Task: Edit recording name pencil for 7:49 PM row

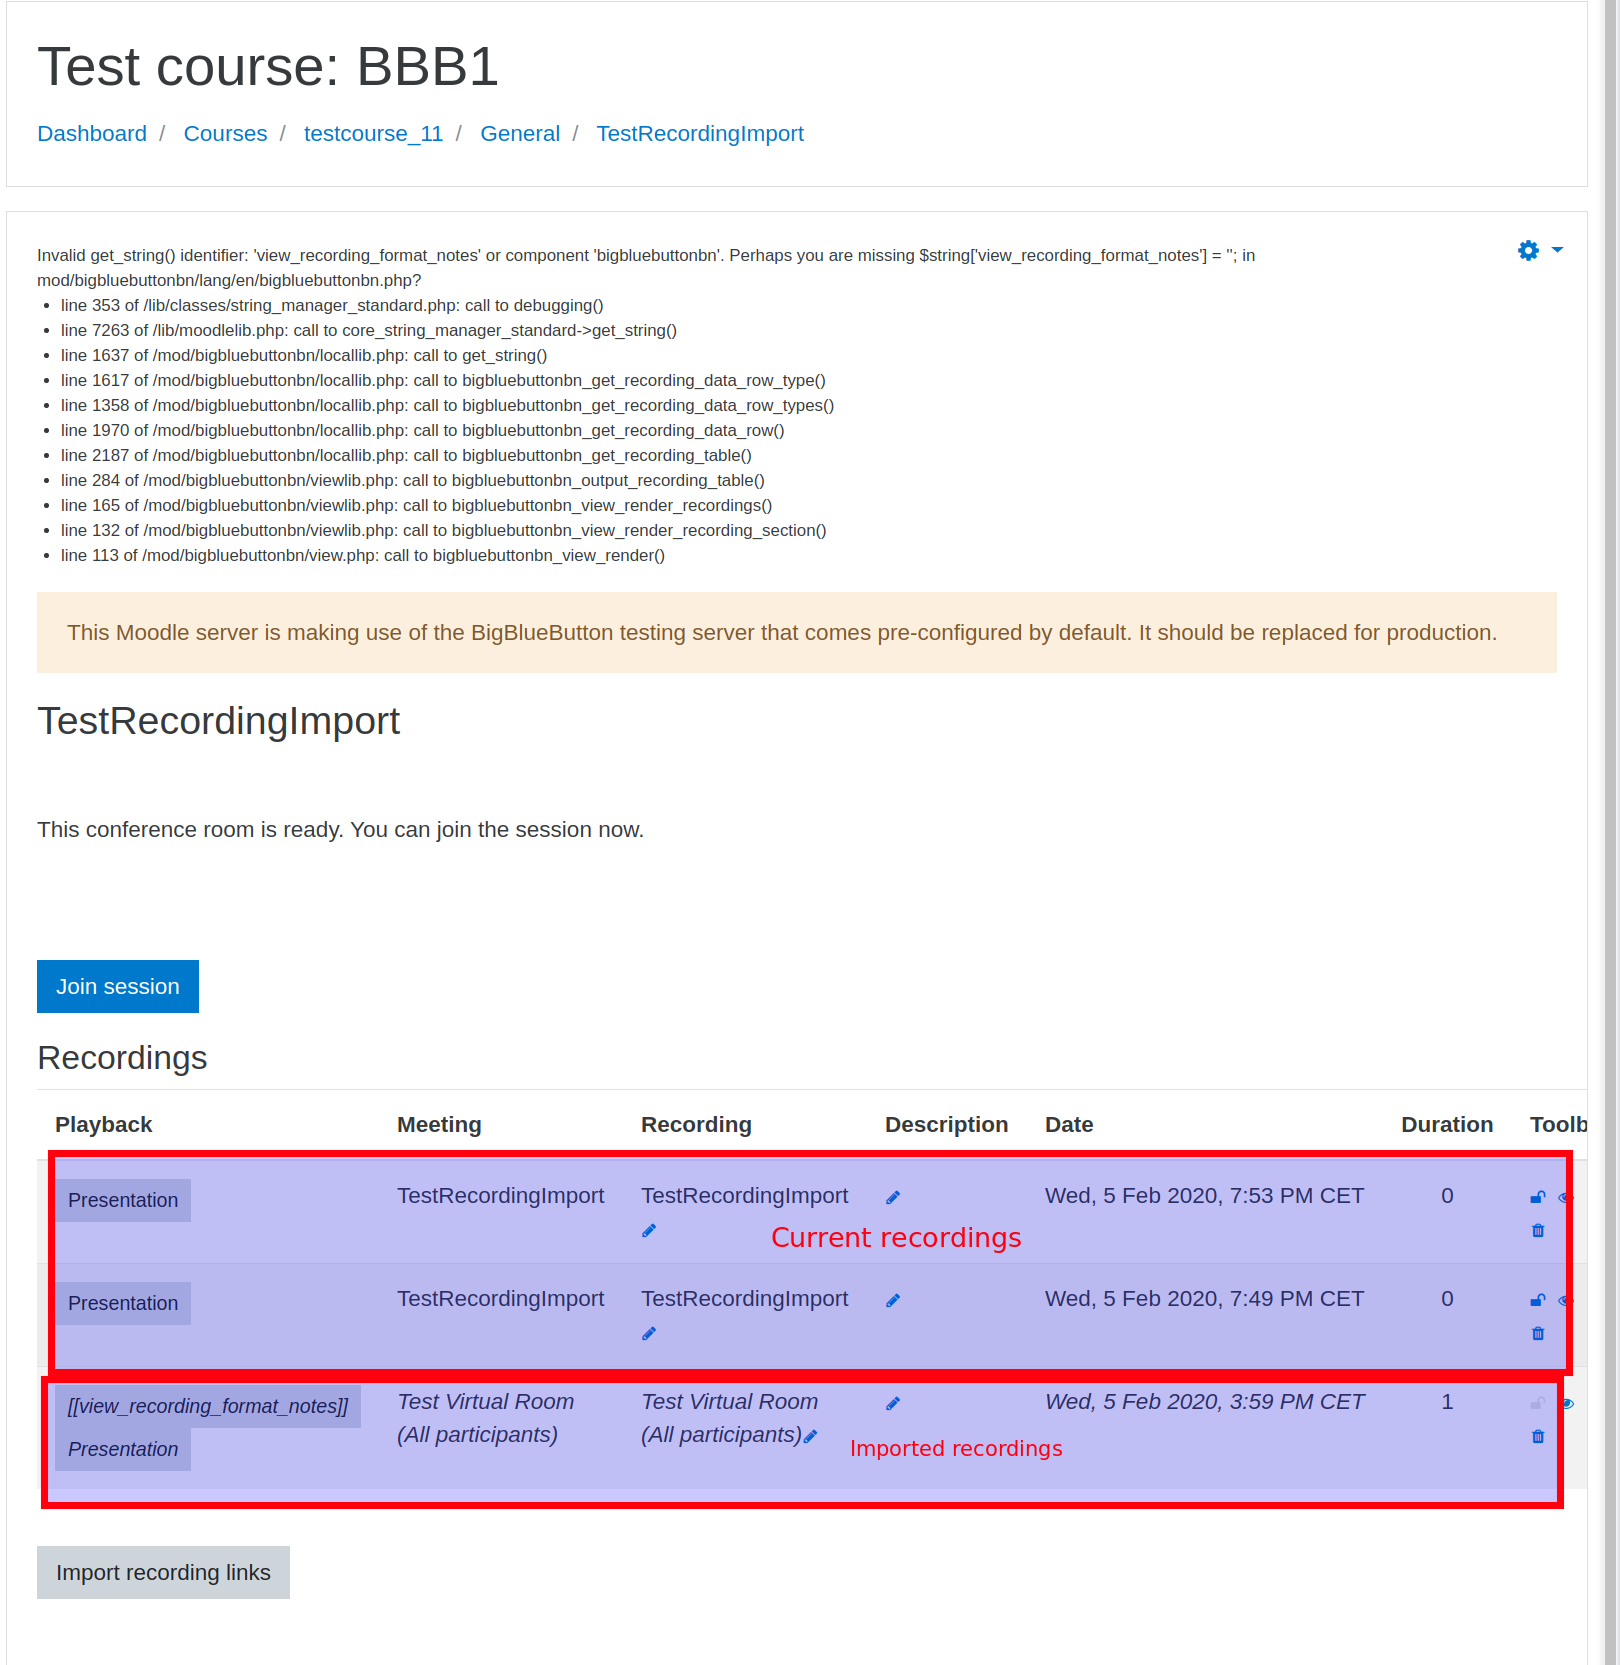Action: (649, 1333)
